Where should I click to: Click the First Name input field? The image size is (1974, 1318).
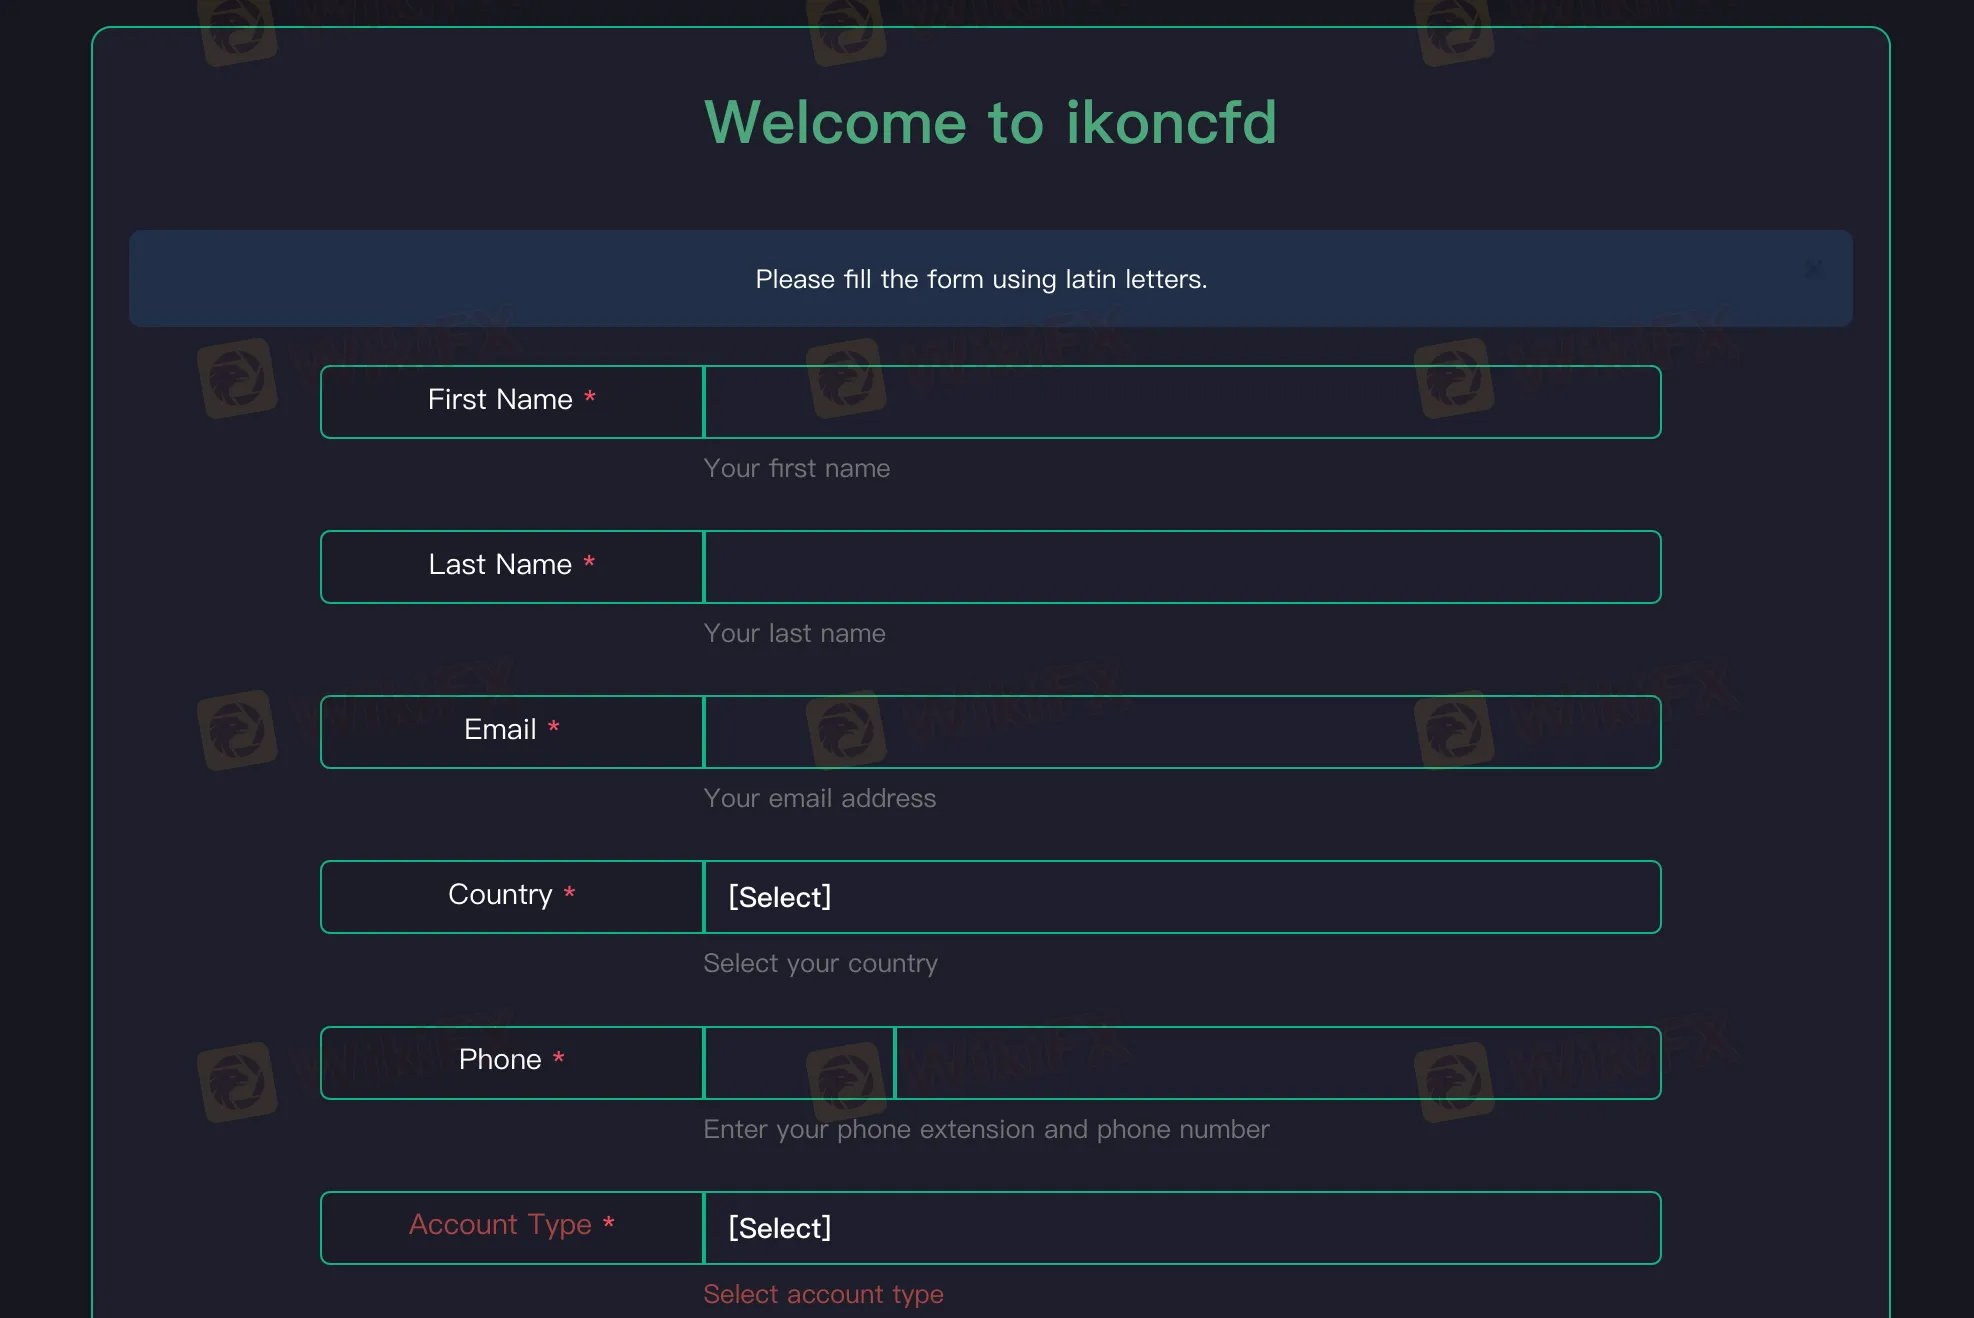pyautogui.click(x=1182, y=402)
